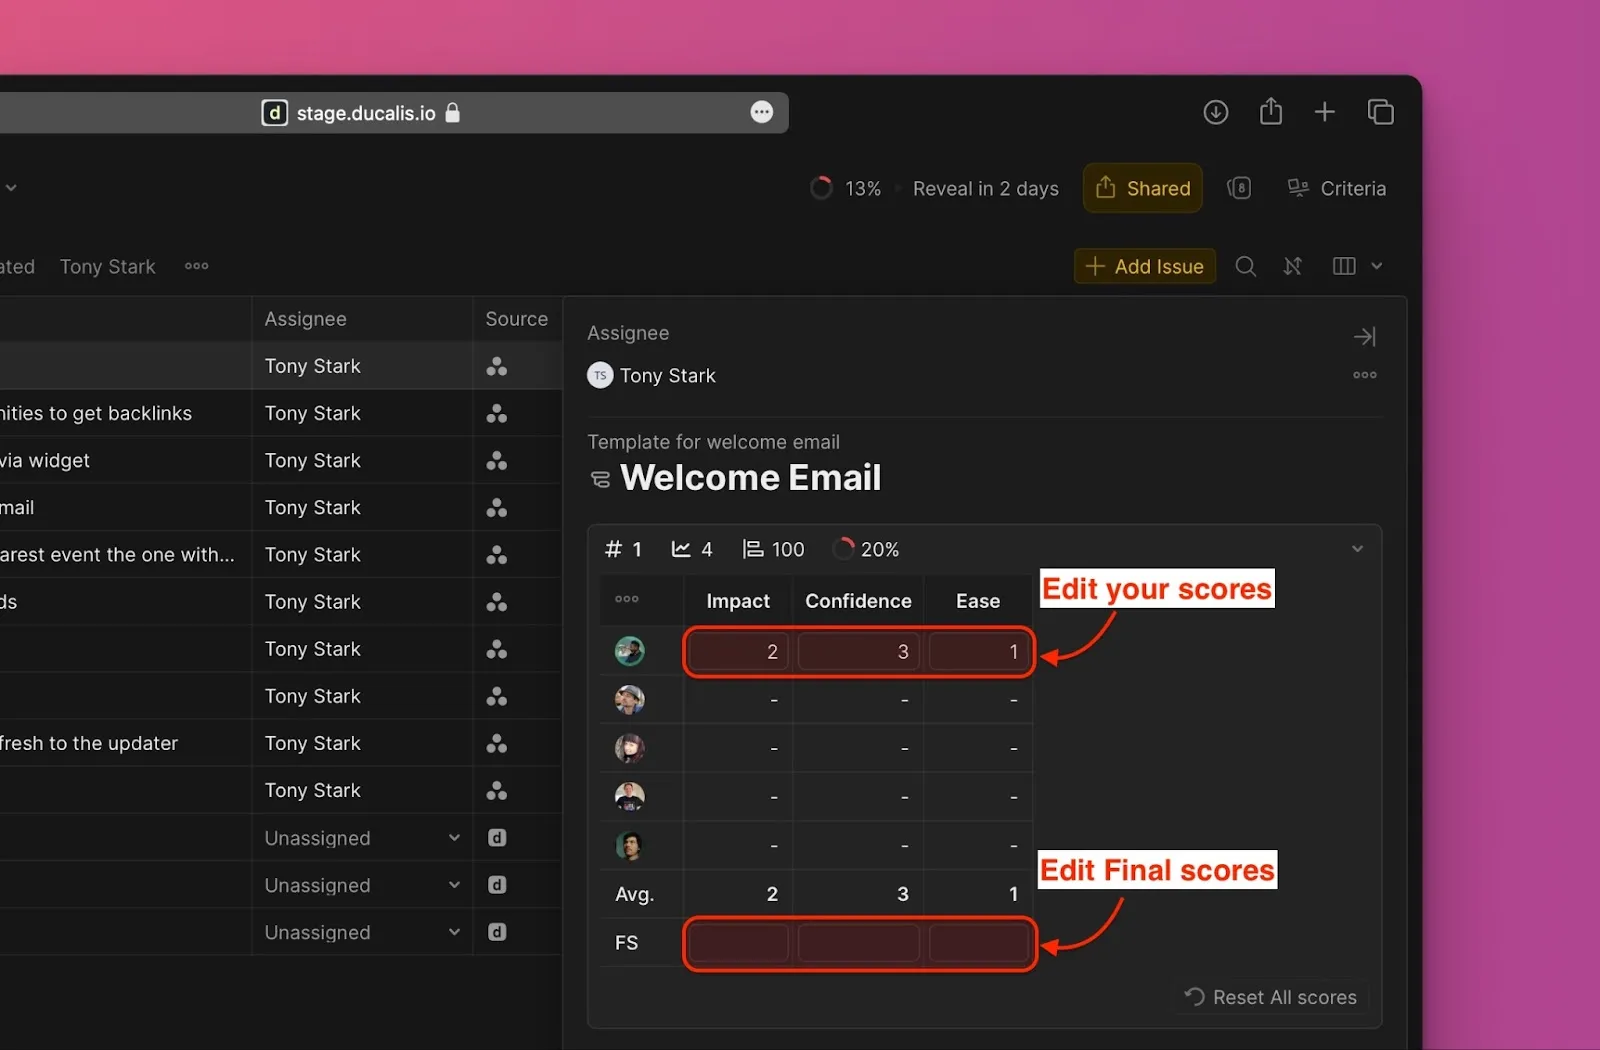The height and width of the screenshot is (1050, 1600).
Task: Click Reset All scores button
Action: (x=1270, y=997)
